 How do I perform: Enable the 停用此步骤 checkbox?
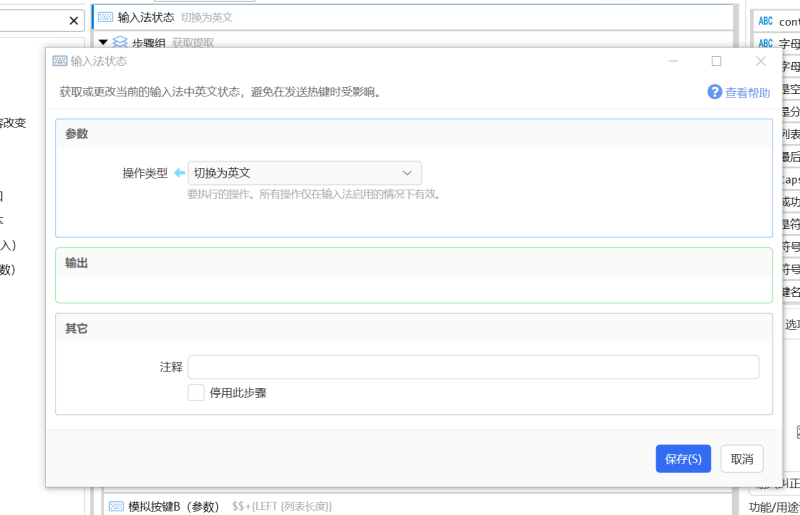click(x=196, y=393)
